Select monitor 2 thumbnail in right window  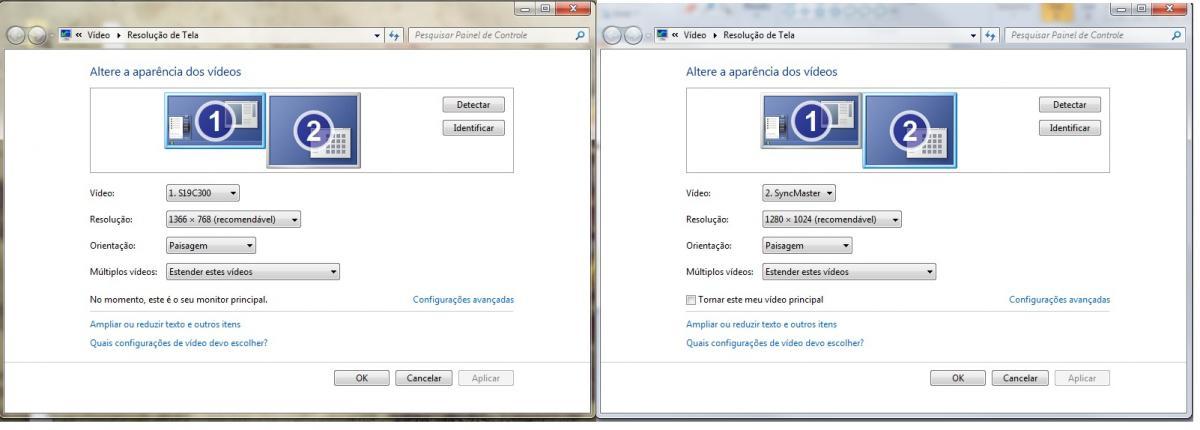[909, 130]
